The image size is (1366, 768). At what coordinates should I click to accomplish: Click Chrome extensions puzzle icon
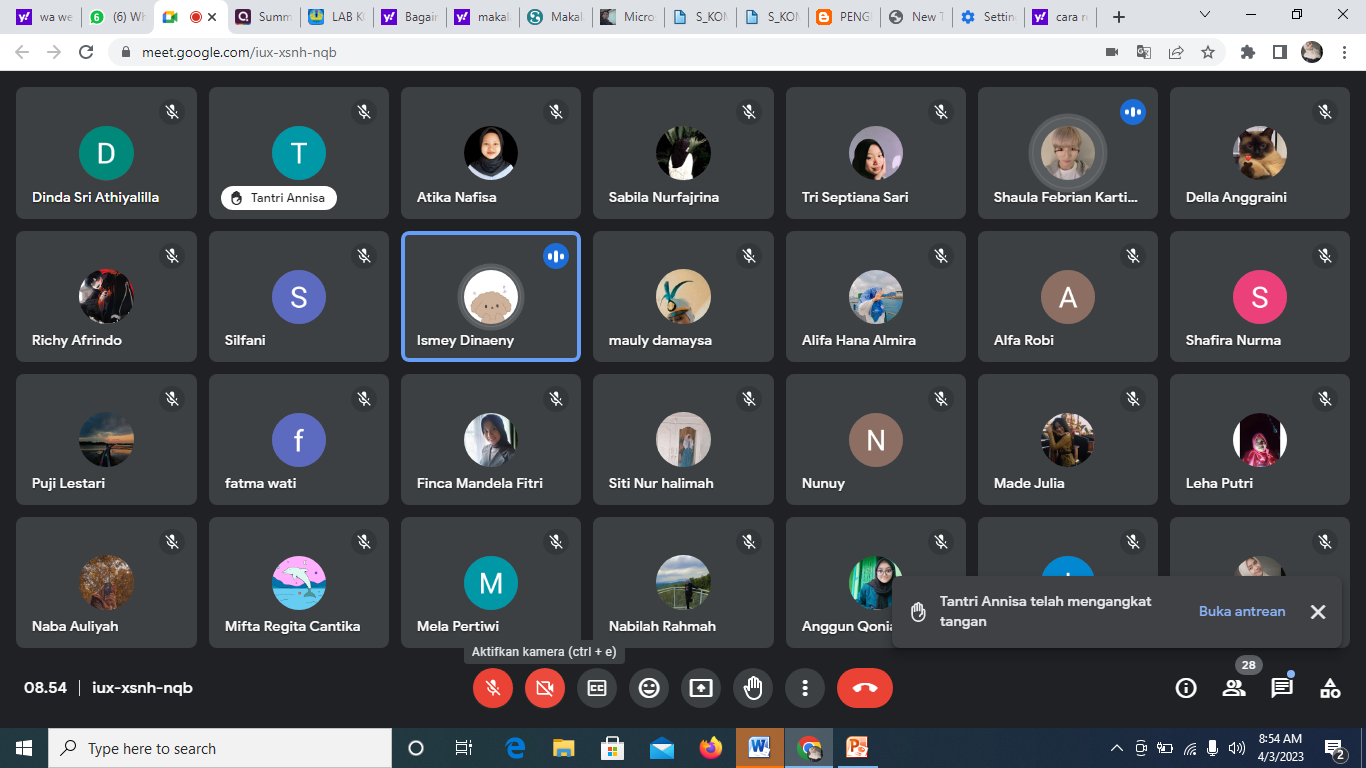pyautogui.click(x=1247, y=52)
